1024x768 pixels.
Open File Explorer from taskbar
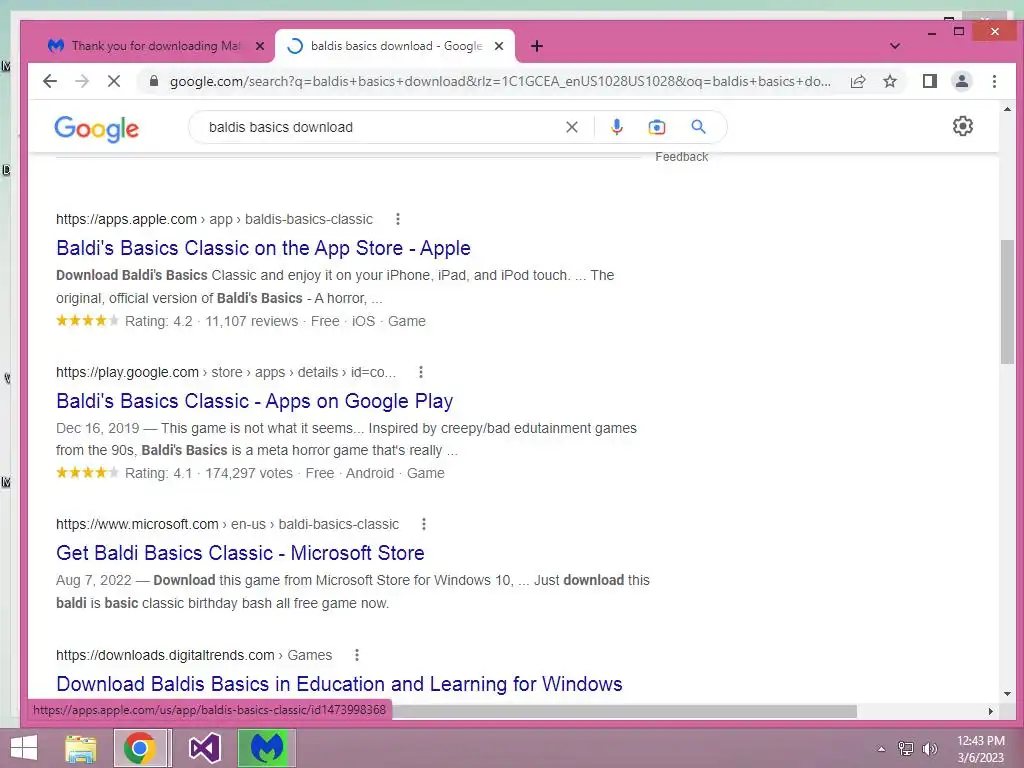(x=81, y=748)
